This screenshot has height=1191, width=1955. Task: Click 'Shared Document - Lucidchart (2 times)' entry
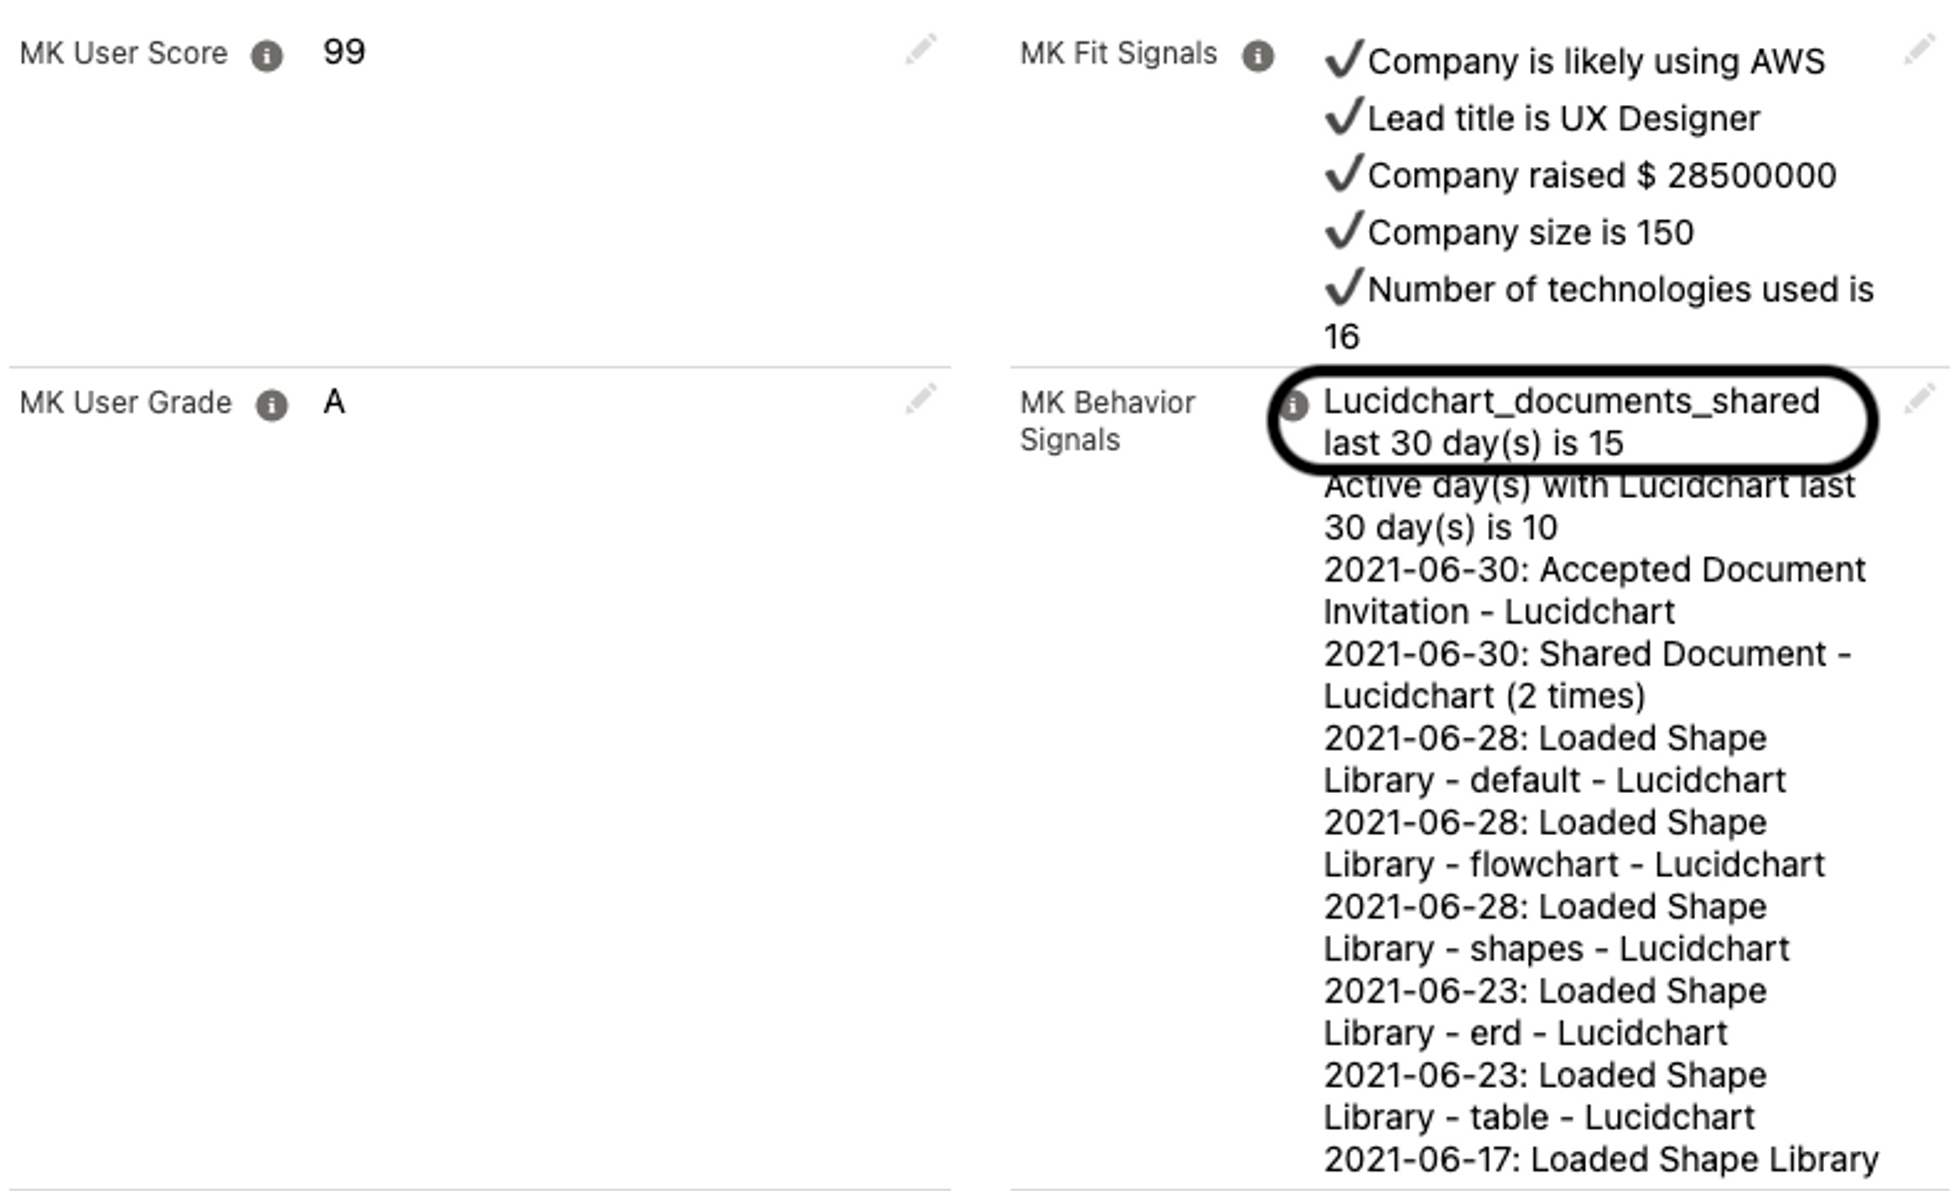click(x=1588, y=674)
